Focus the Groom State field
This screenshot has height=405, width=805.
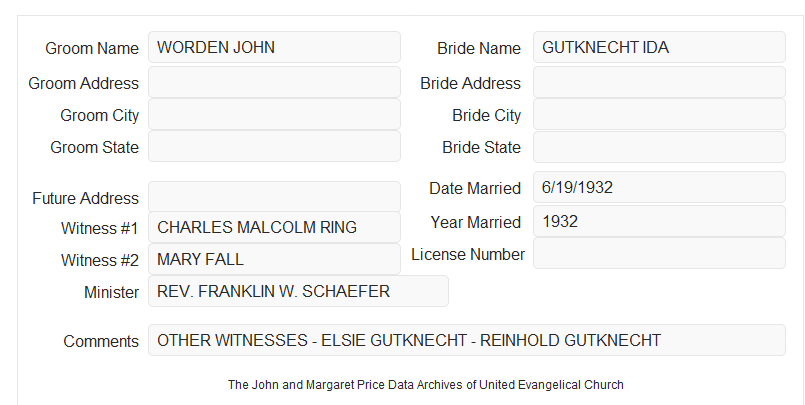pos(274,146)
